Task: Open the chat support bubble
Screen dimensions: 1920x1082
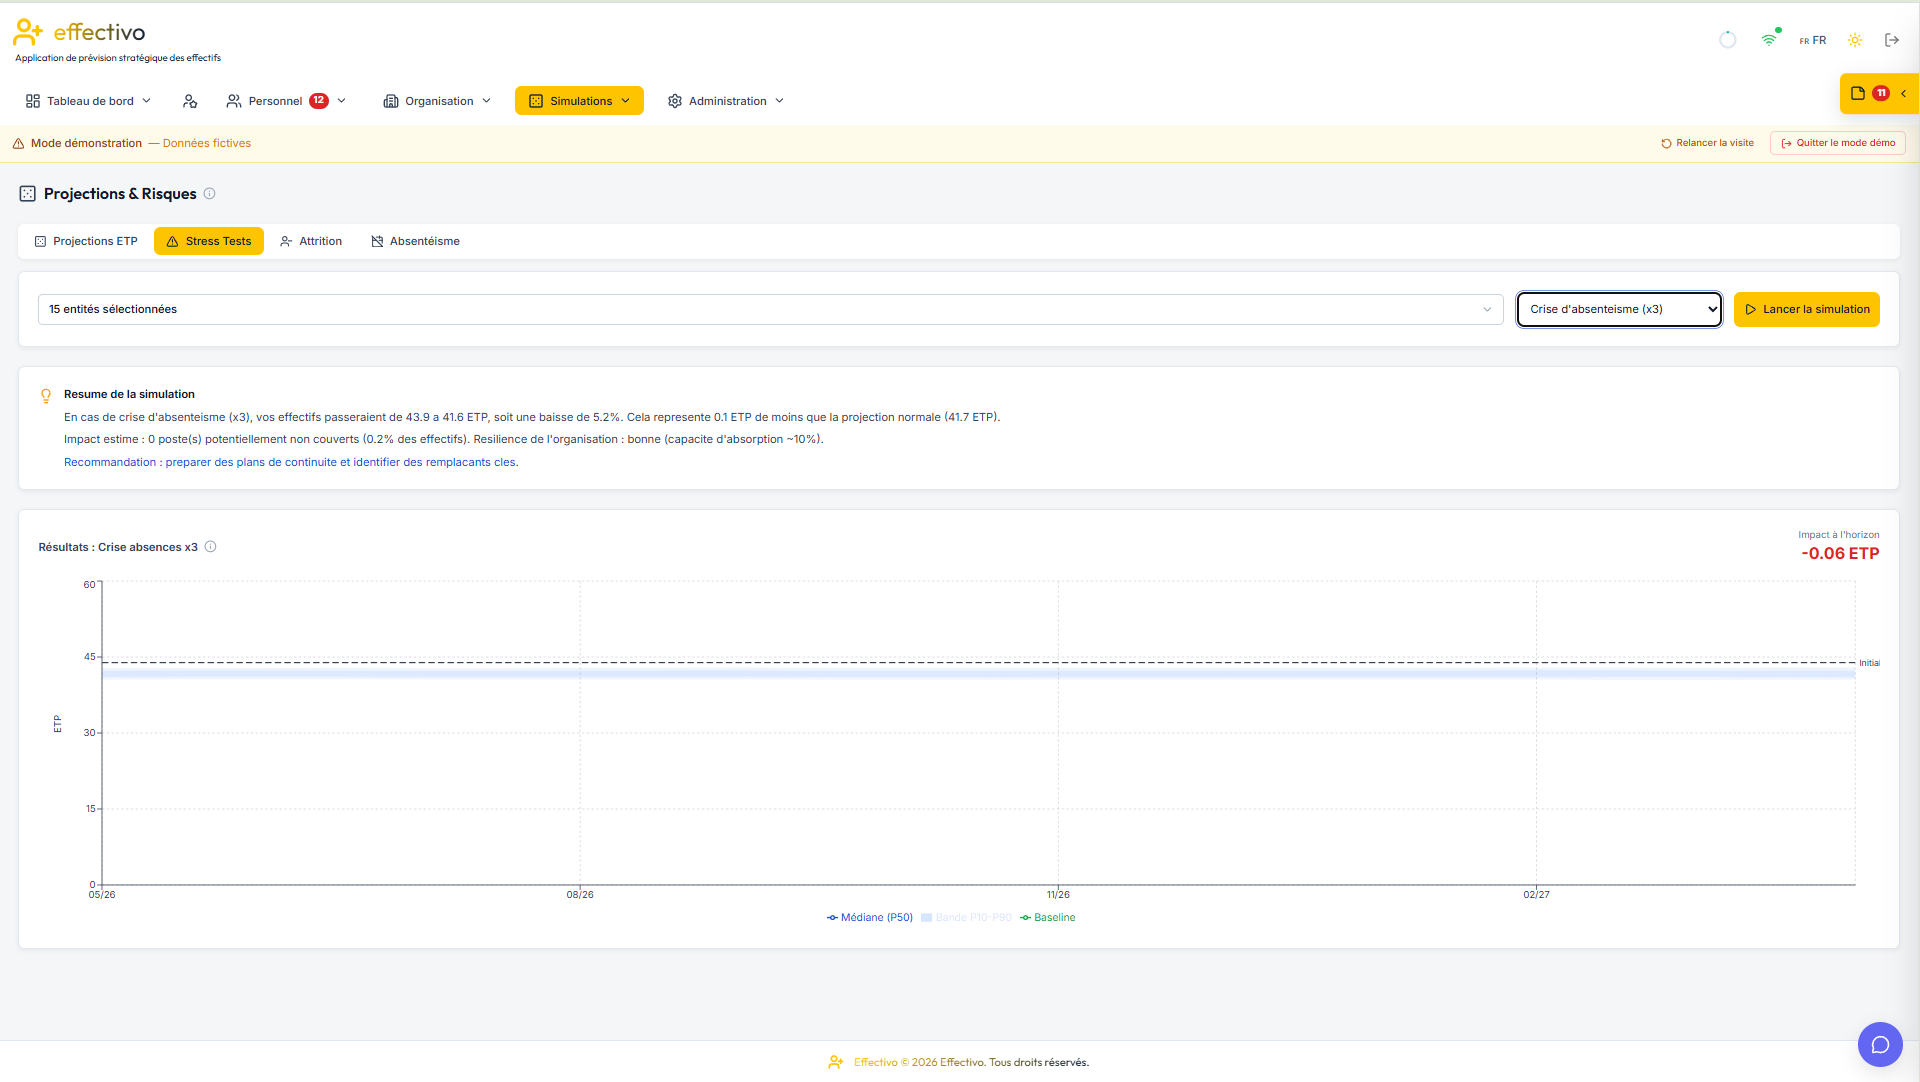Action: (x=1880, y=1045)
